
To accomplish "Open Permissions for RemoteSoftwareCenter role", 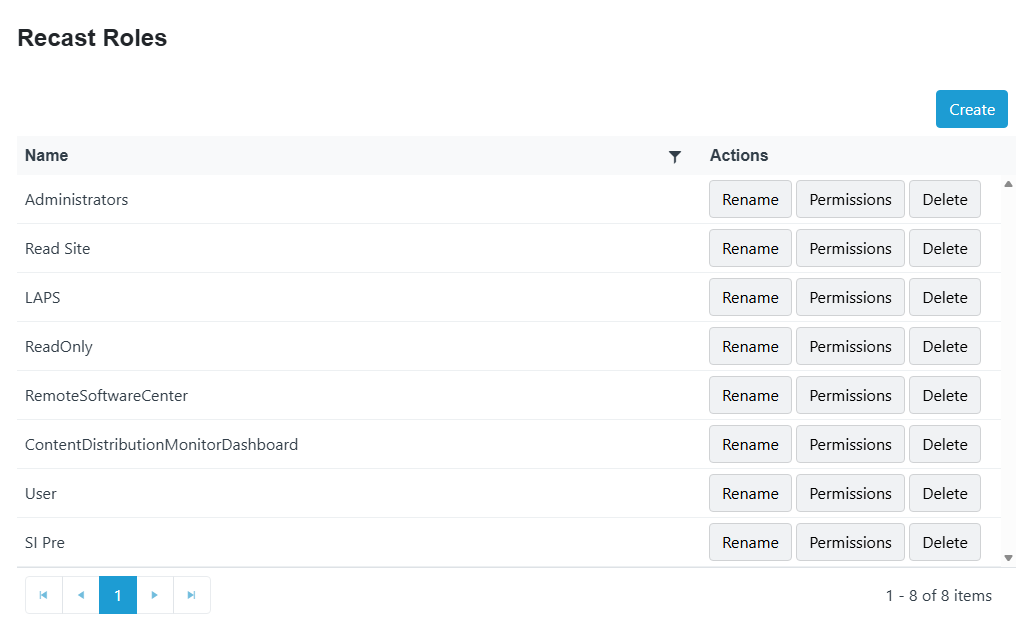I will tap(850, 395).
